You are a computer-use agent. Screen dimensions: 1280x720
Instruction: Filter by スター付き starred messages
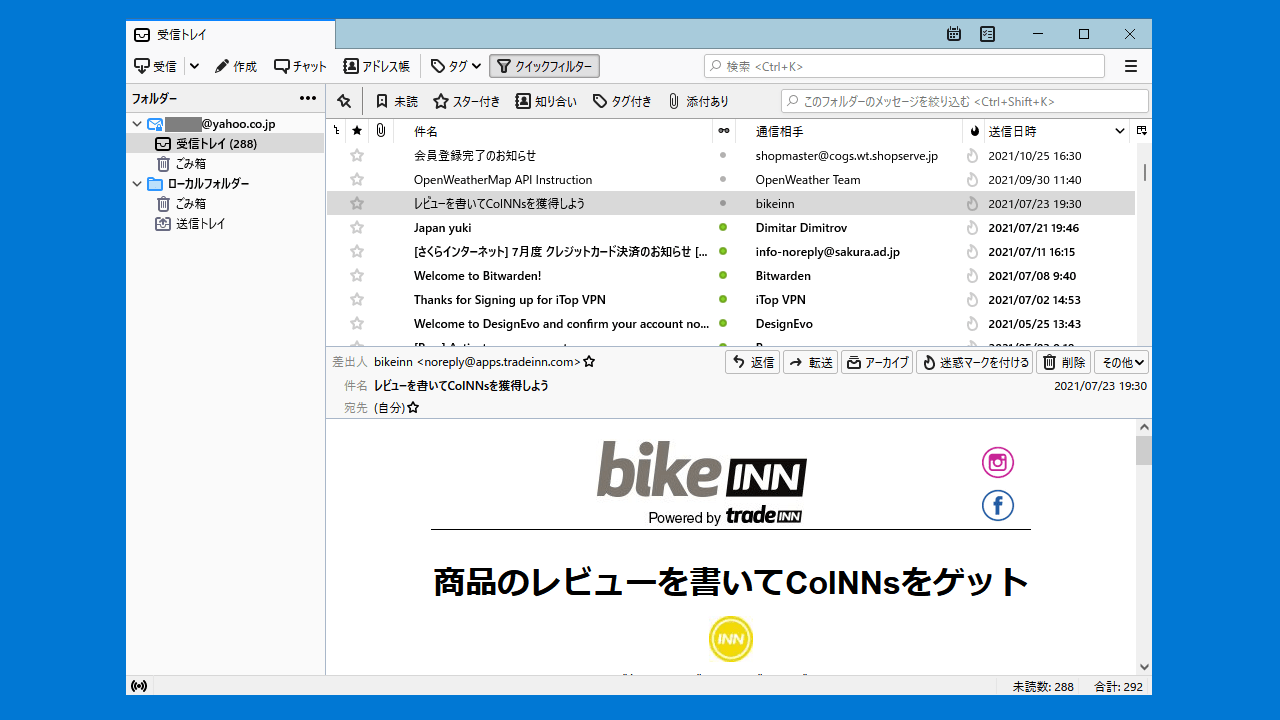coord(467,101)
